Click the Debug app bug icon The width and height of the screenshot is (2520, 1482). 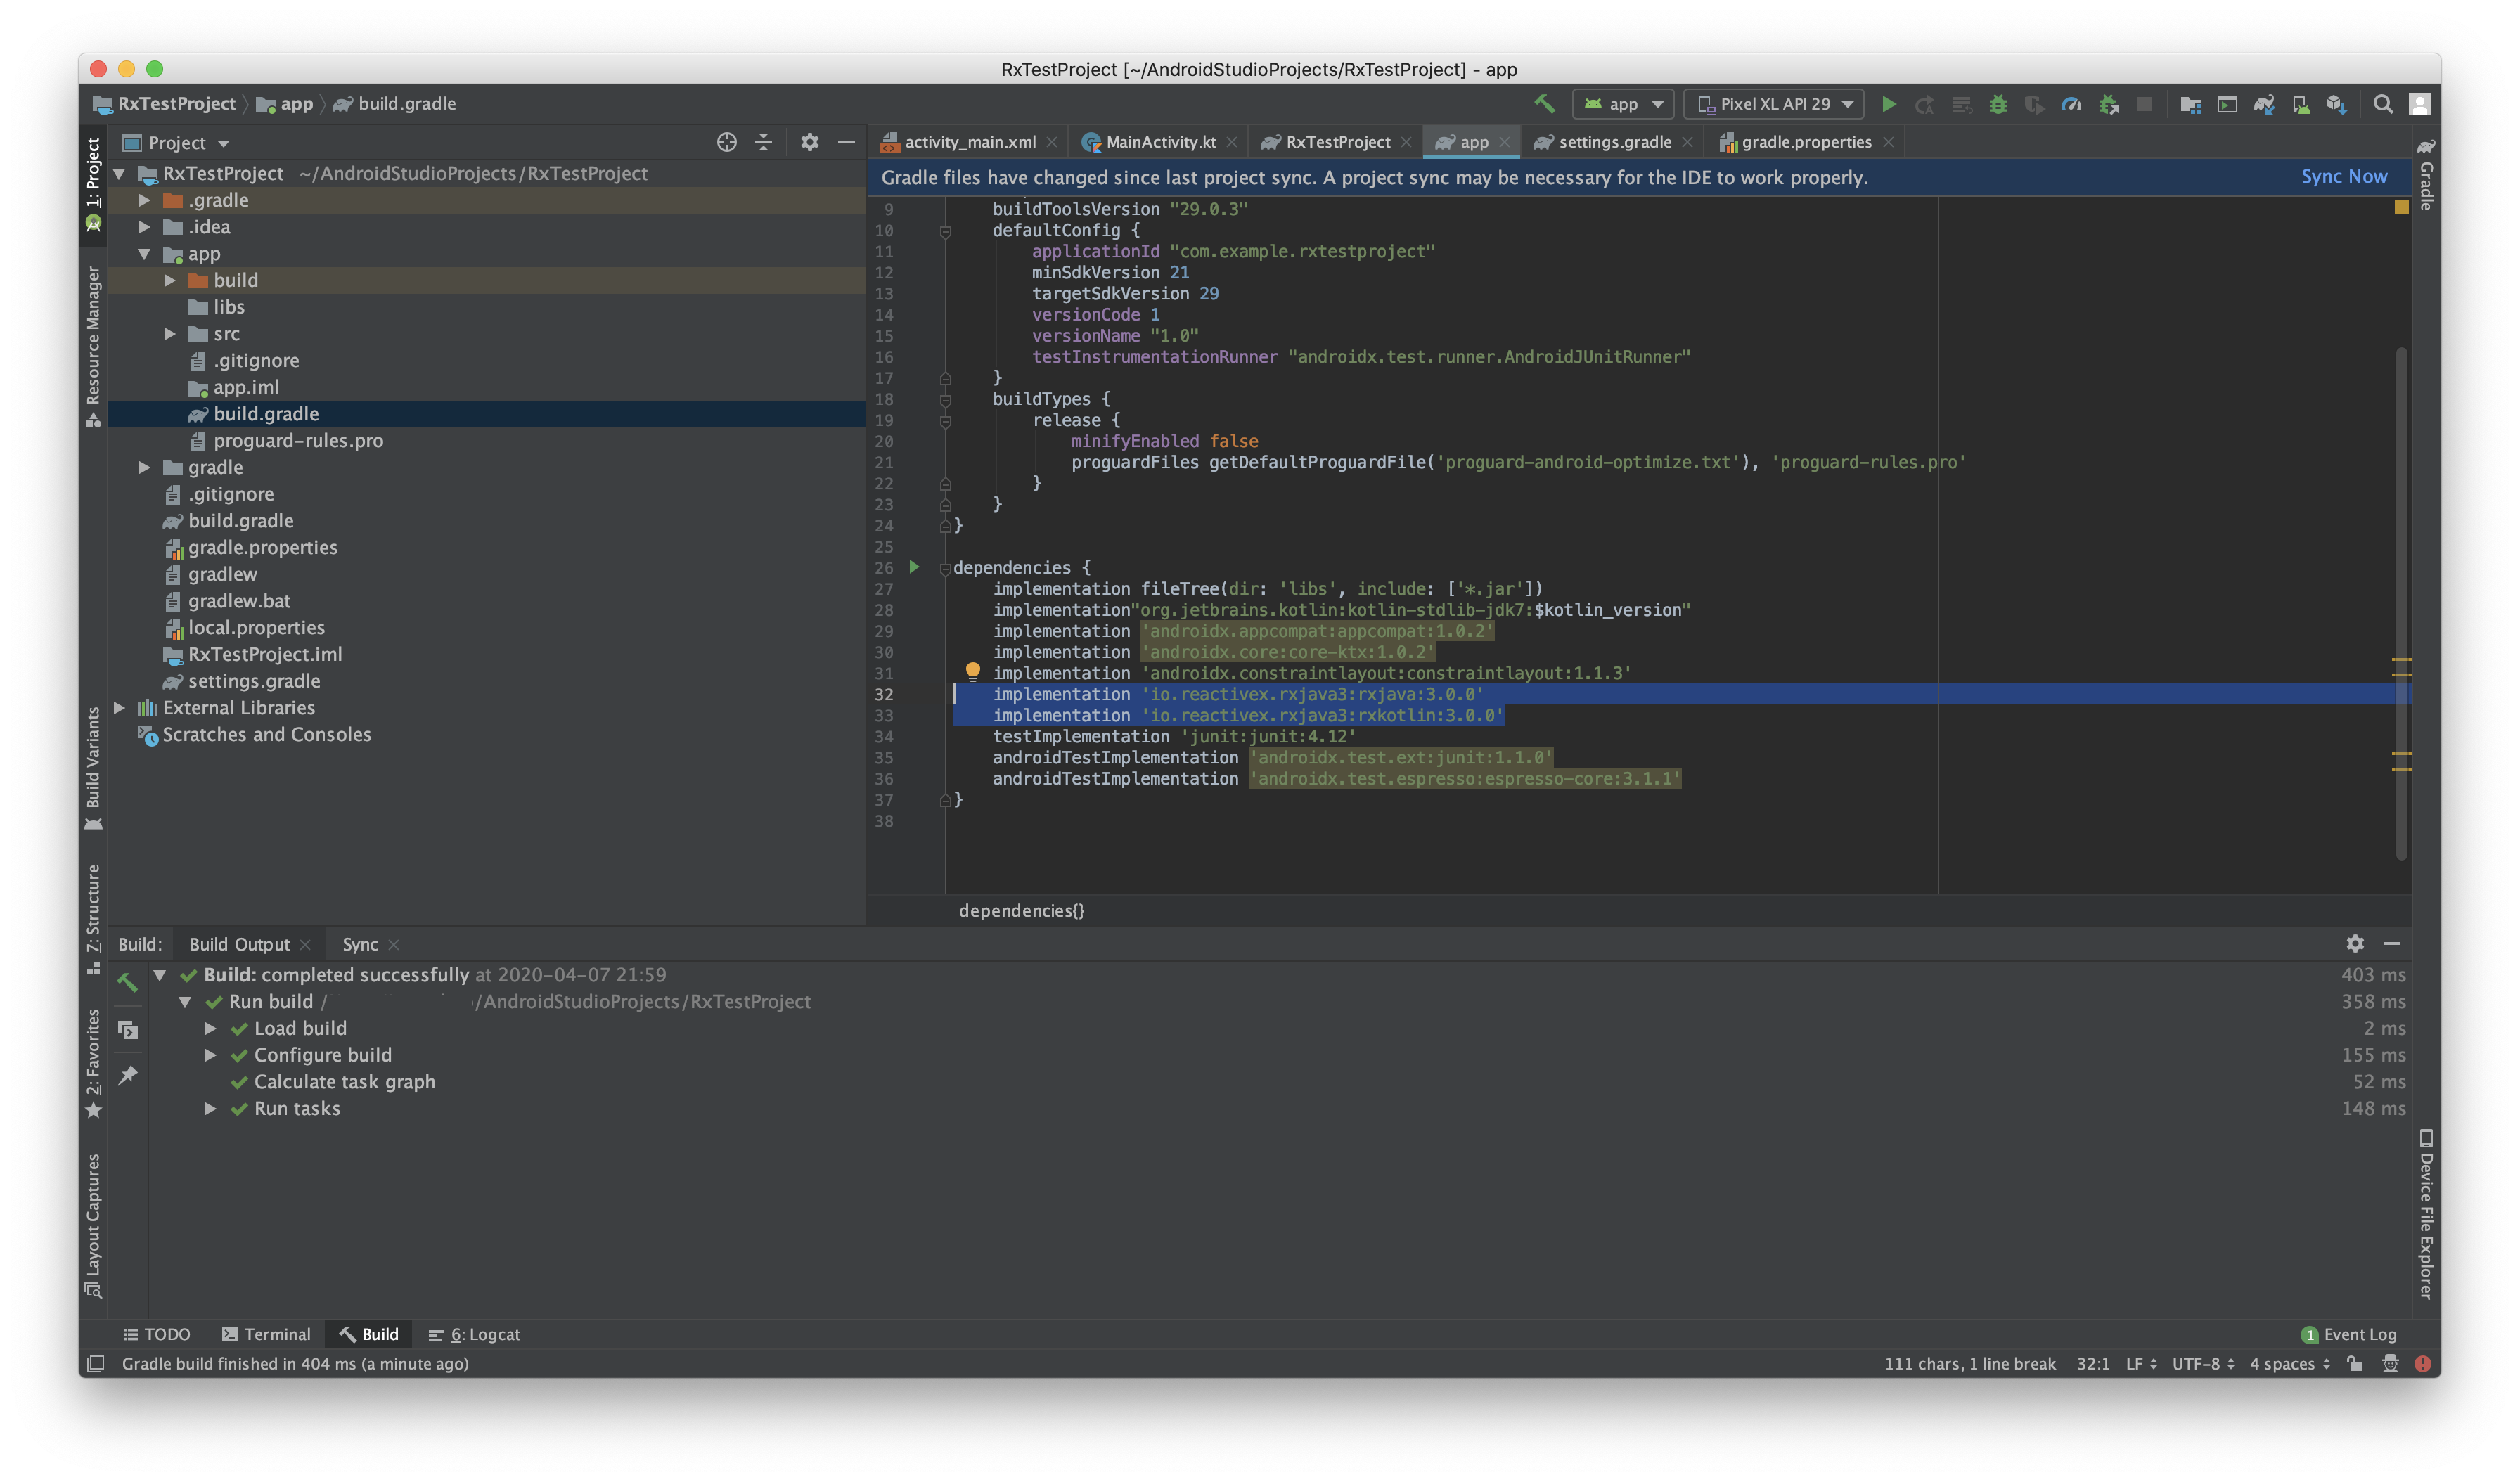(1997, 104)
